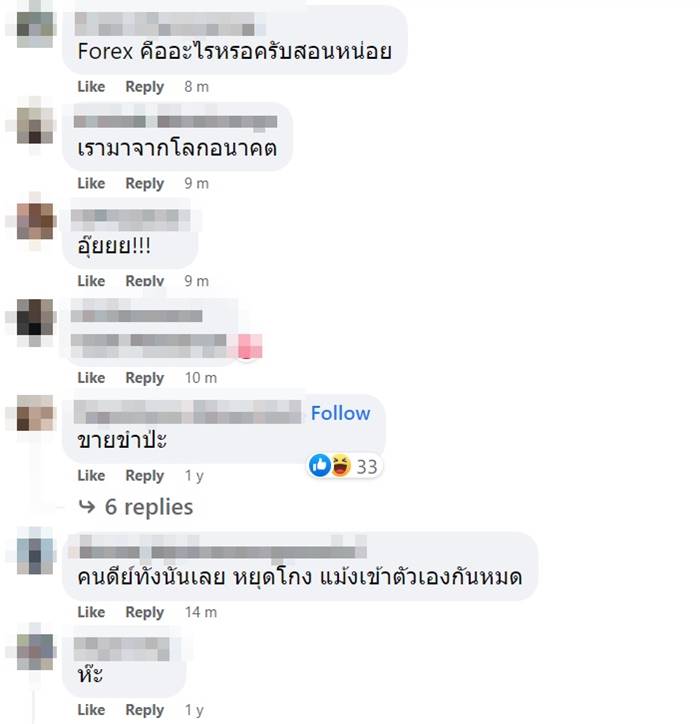The width and height of the screenshot is (700, 724).
Task: Click the thumbs-up reaction icon on ขายขำป่ะ comment
Action: 320,465
